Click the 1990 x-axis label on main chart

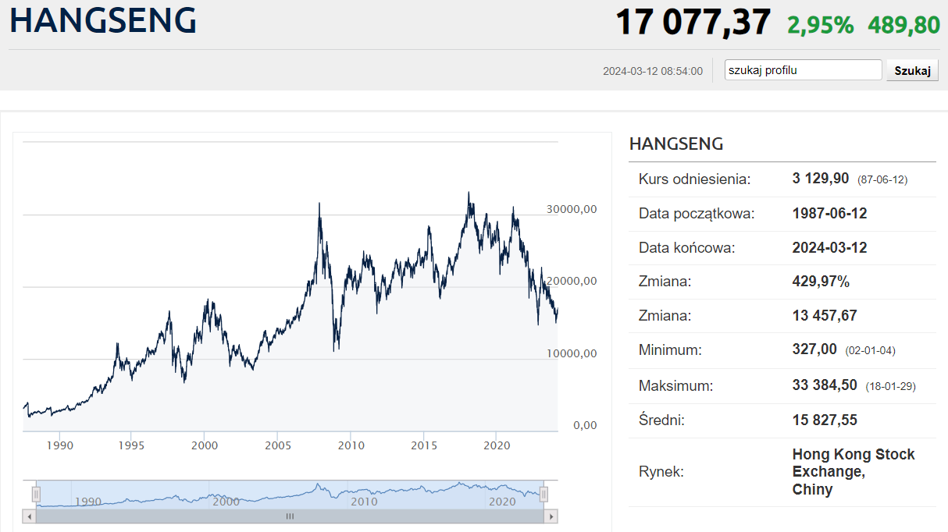59,446
